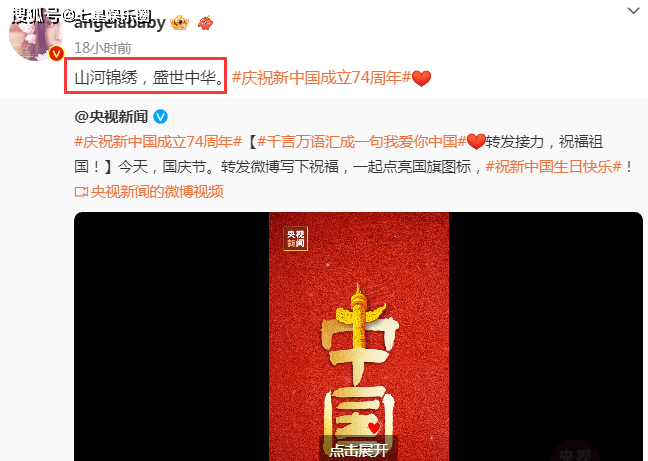This screenshot has height=461, width=648.
Task: Open hashtag #千言万语汇成一句我爱你中国#
Action: click(362, 142)
